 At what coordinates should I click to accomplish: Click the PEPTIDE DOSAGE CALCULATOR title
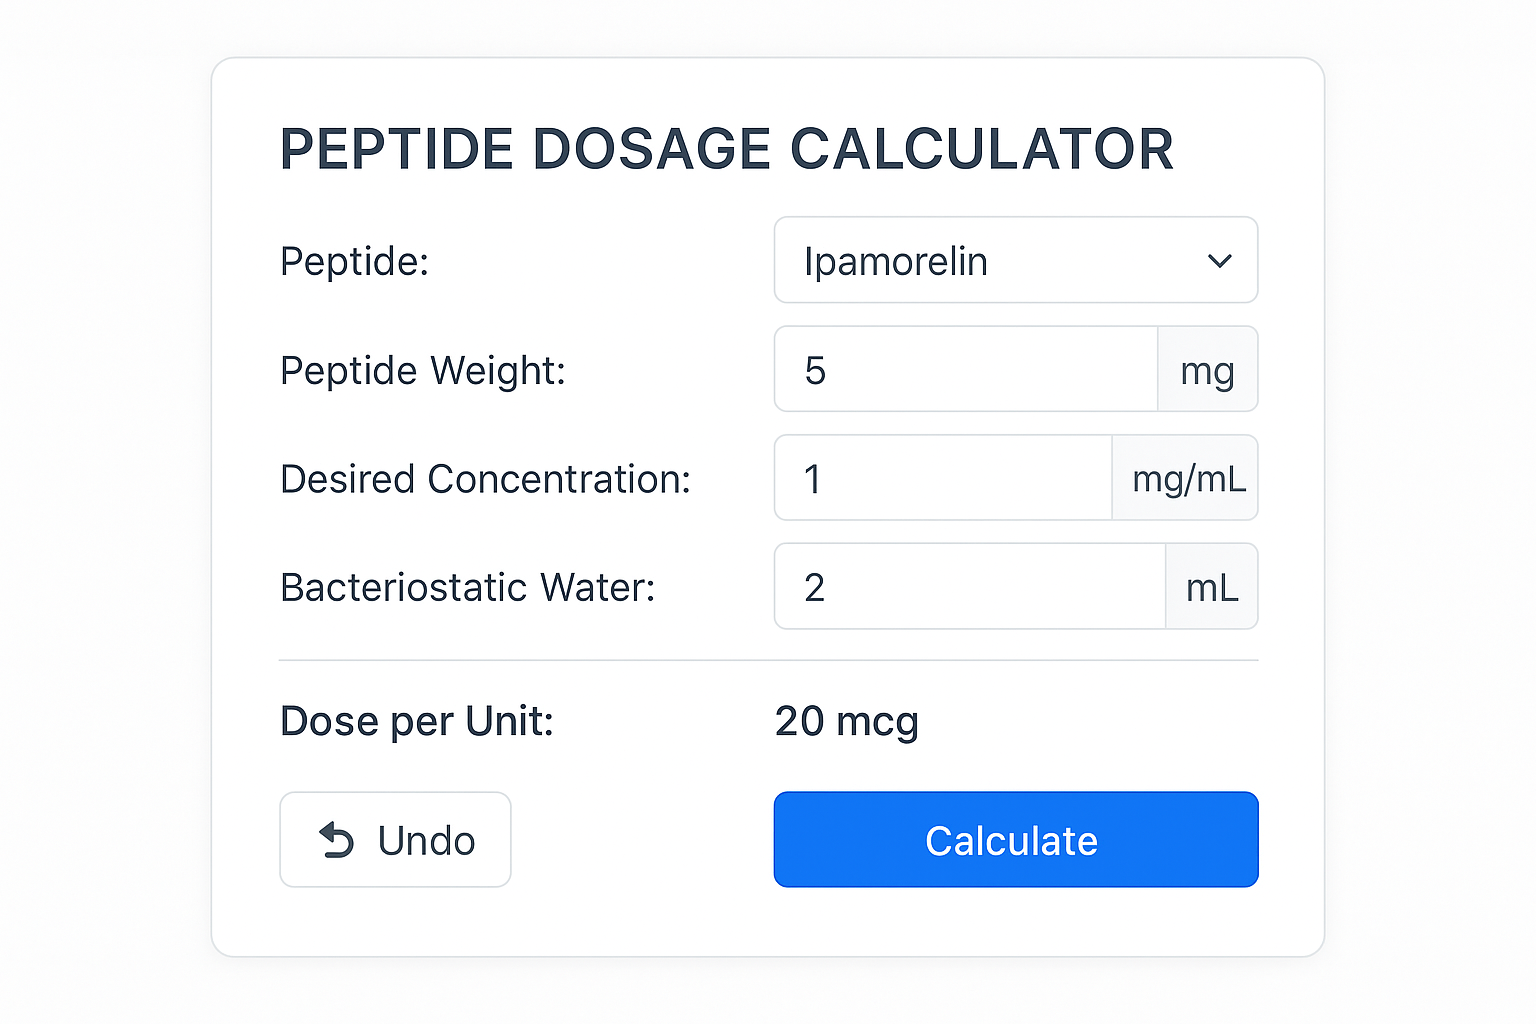tap(727, 149)
